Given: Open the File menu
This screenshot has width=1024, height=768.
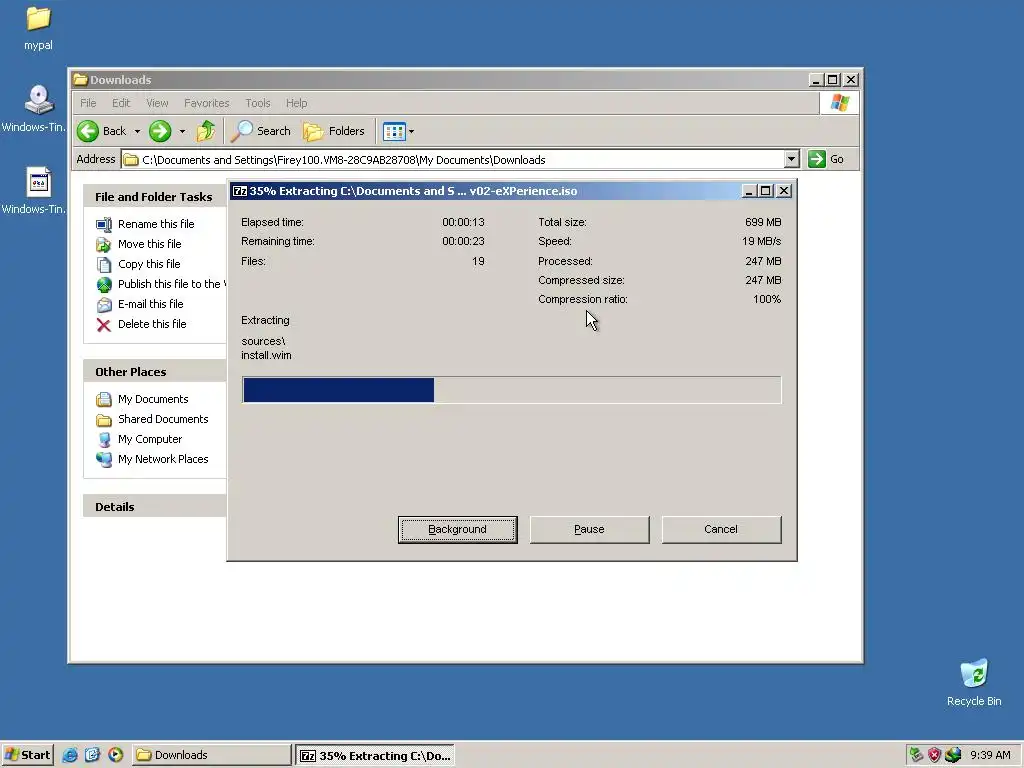Looking at the screenshot, I should 88,103.
